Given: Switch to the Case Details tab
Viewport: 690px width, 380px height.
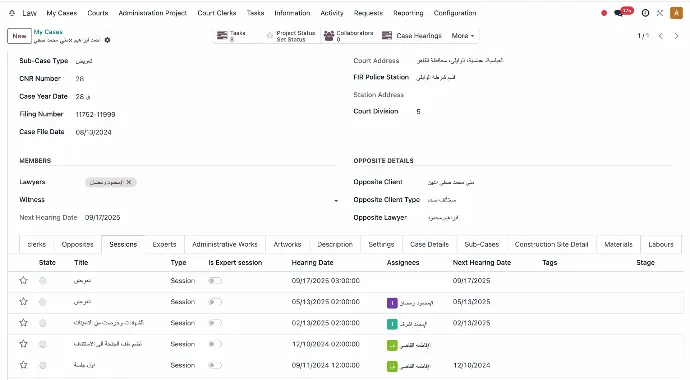Looking at the screenshot, I should pyautogui.click(x=429, y=245).
